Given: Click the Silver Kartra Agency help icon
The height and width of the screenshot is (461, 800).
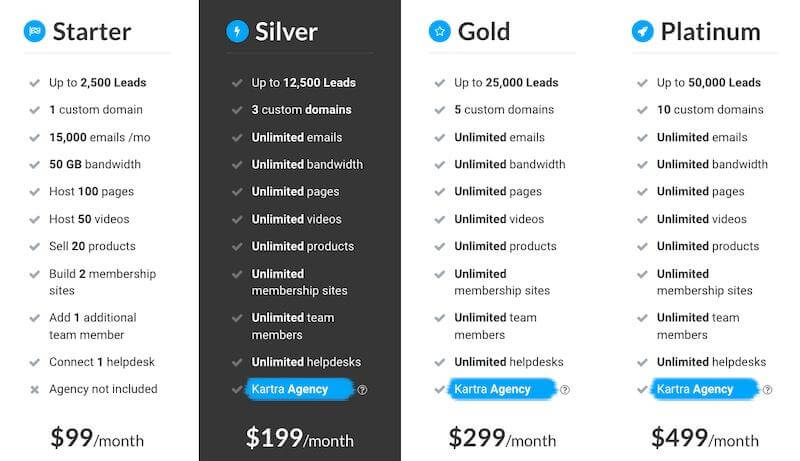Looking at the screenshot, I should point(362,390).
